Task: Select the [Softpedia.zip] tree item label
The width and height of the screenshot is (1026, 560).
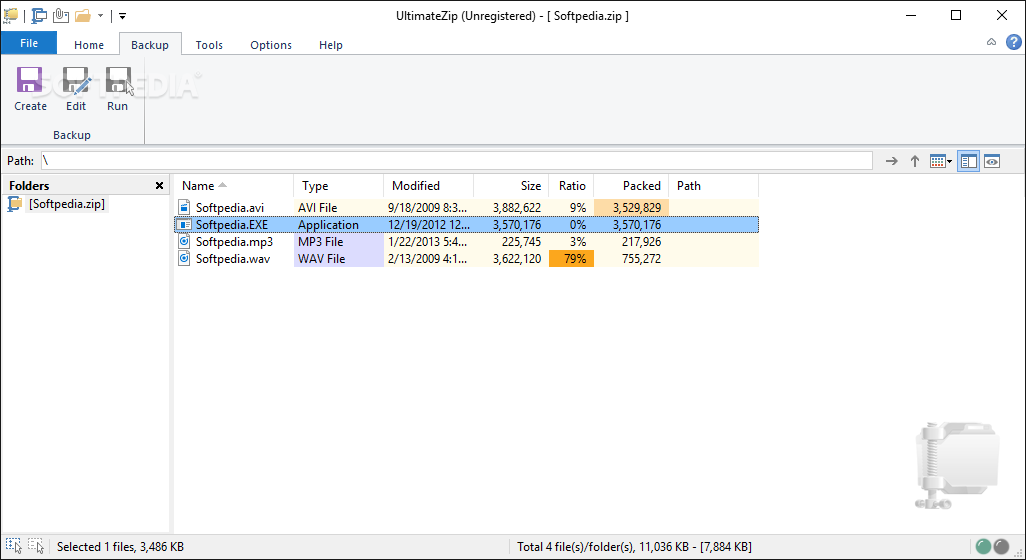Action: point(66,204)
